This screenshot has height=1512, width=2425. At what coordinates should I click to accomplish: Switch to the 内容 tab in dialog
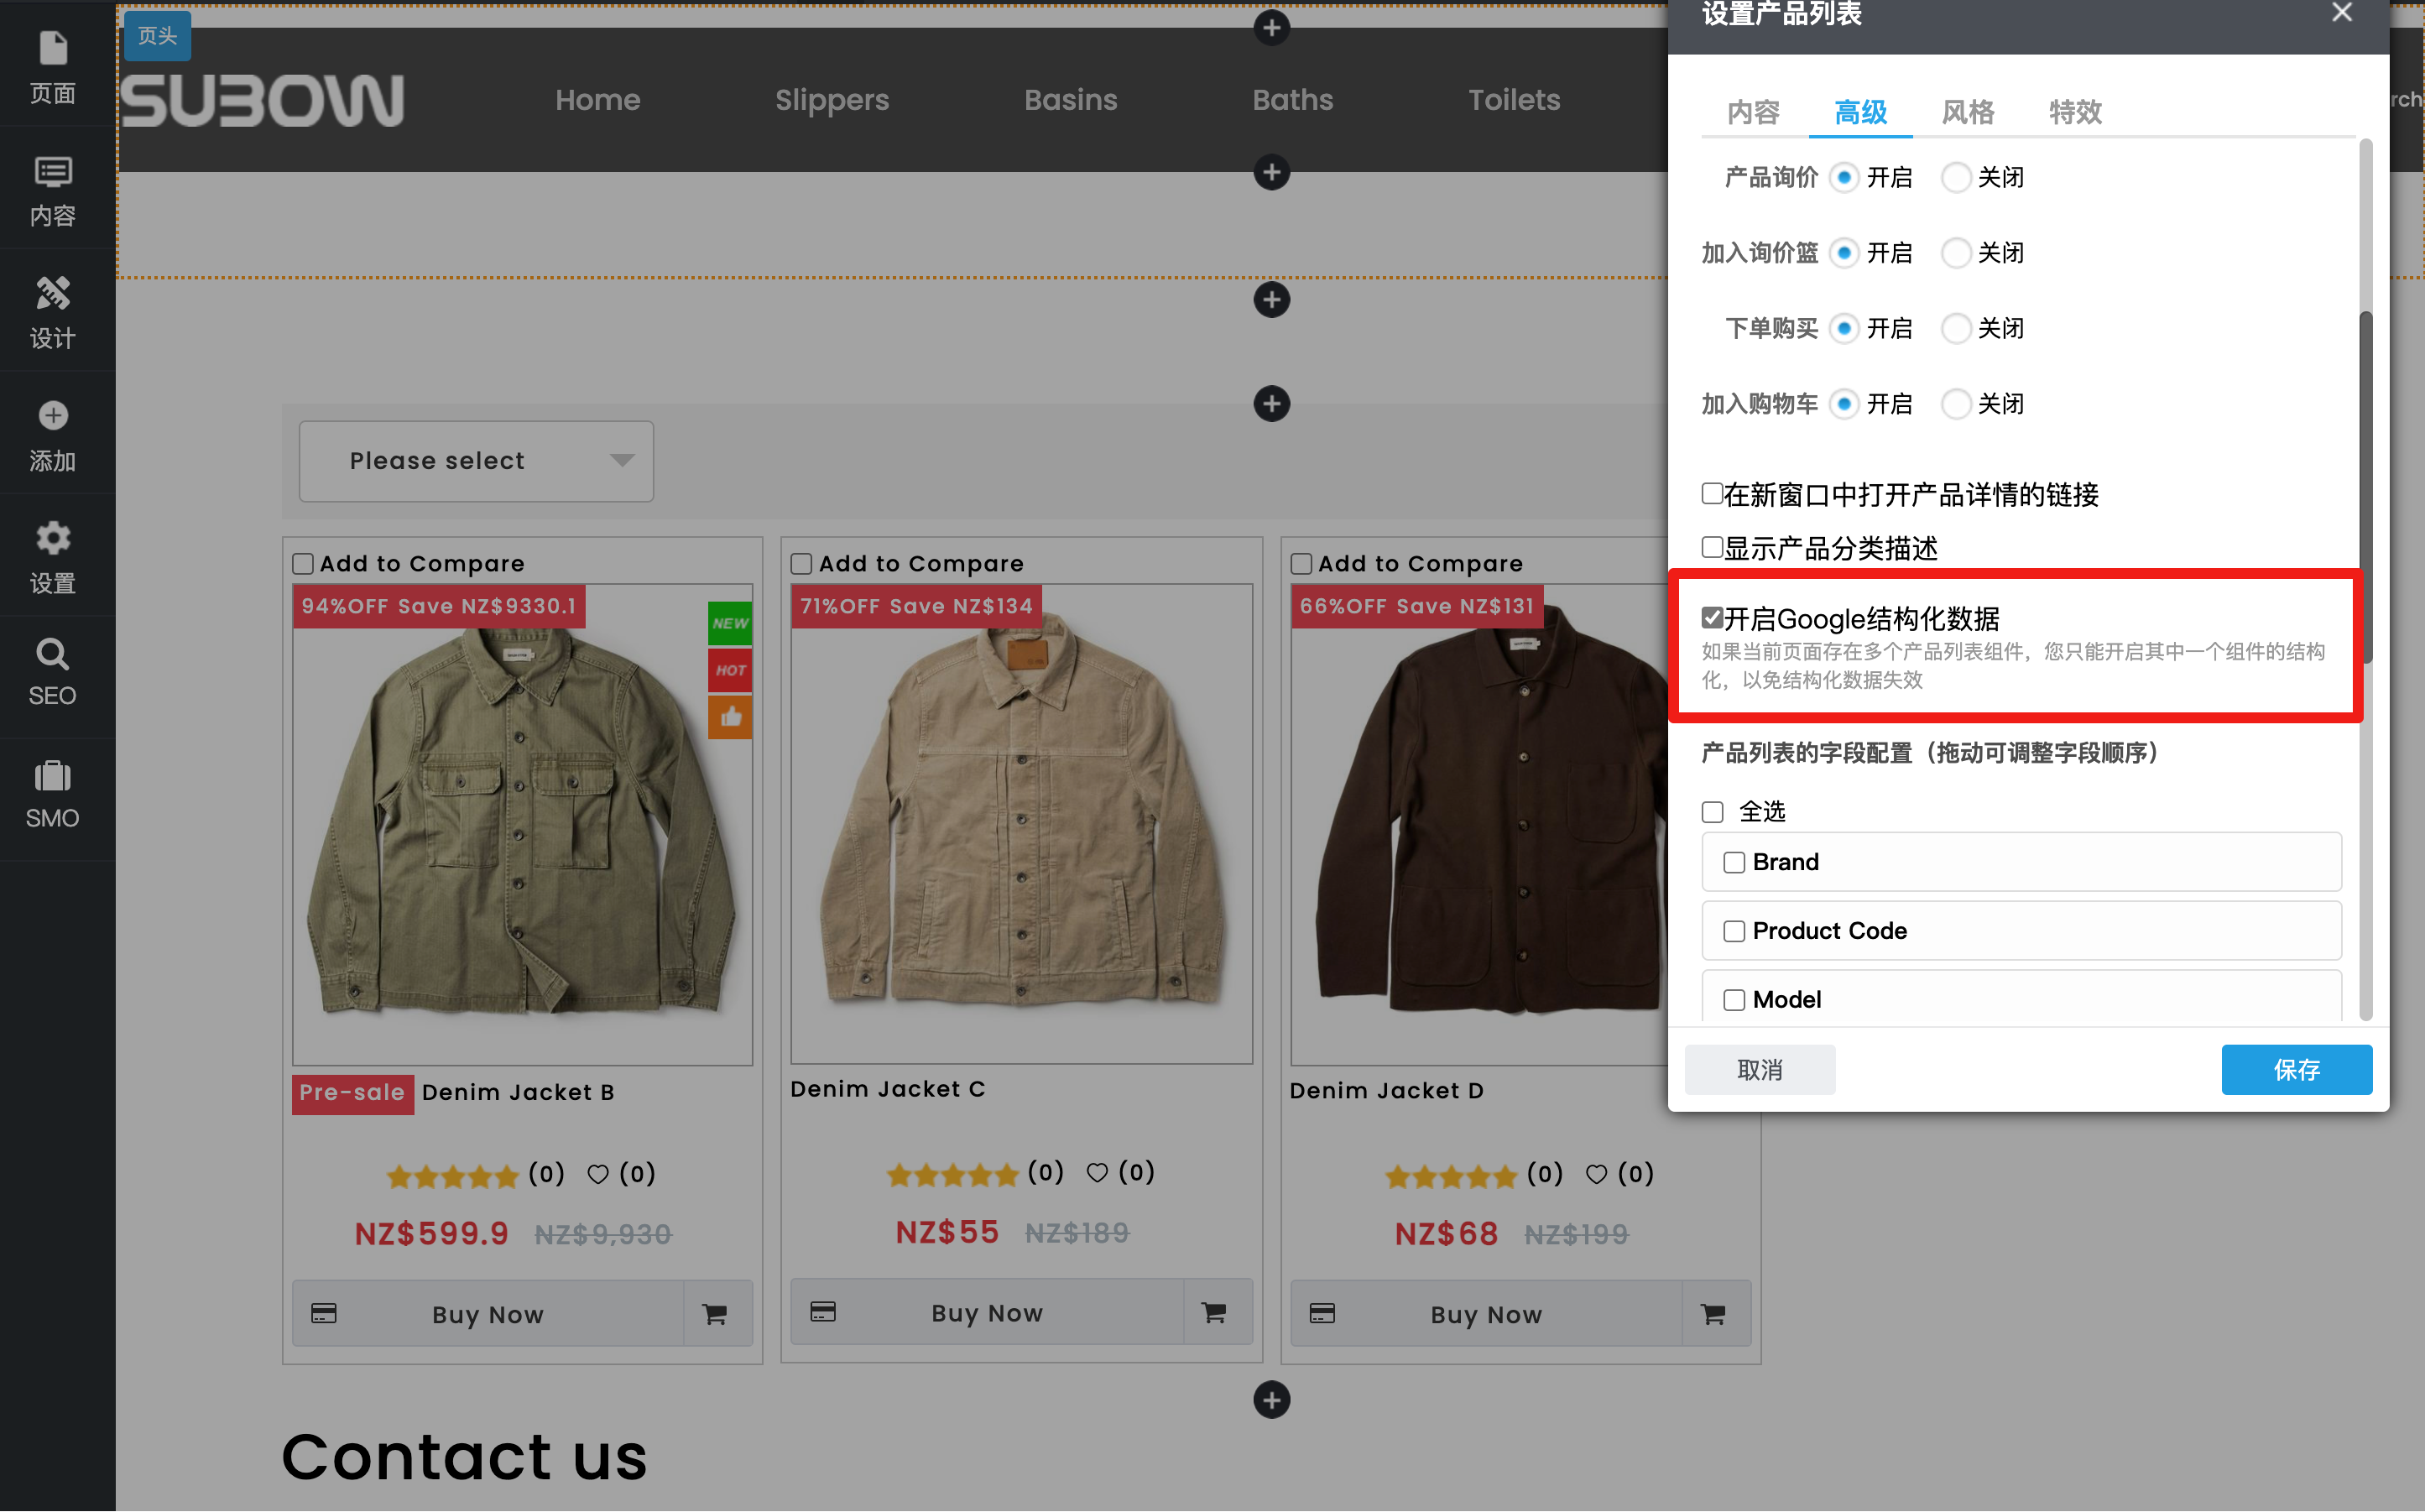(x=1753, y=112)
